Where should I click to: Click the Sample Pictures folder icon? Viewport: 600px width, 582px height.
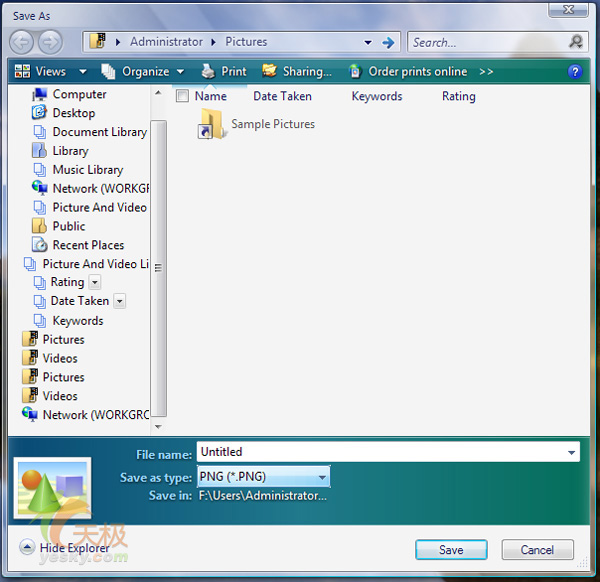(x=212, y=124)
